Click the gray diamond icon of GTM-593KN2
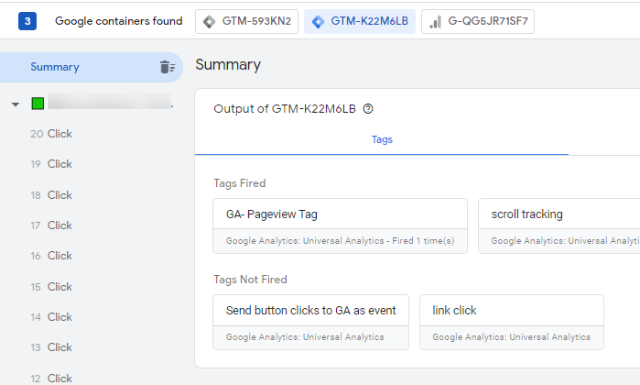 (x=209, y=22)
